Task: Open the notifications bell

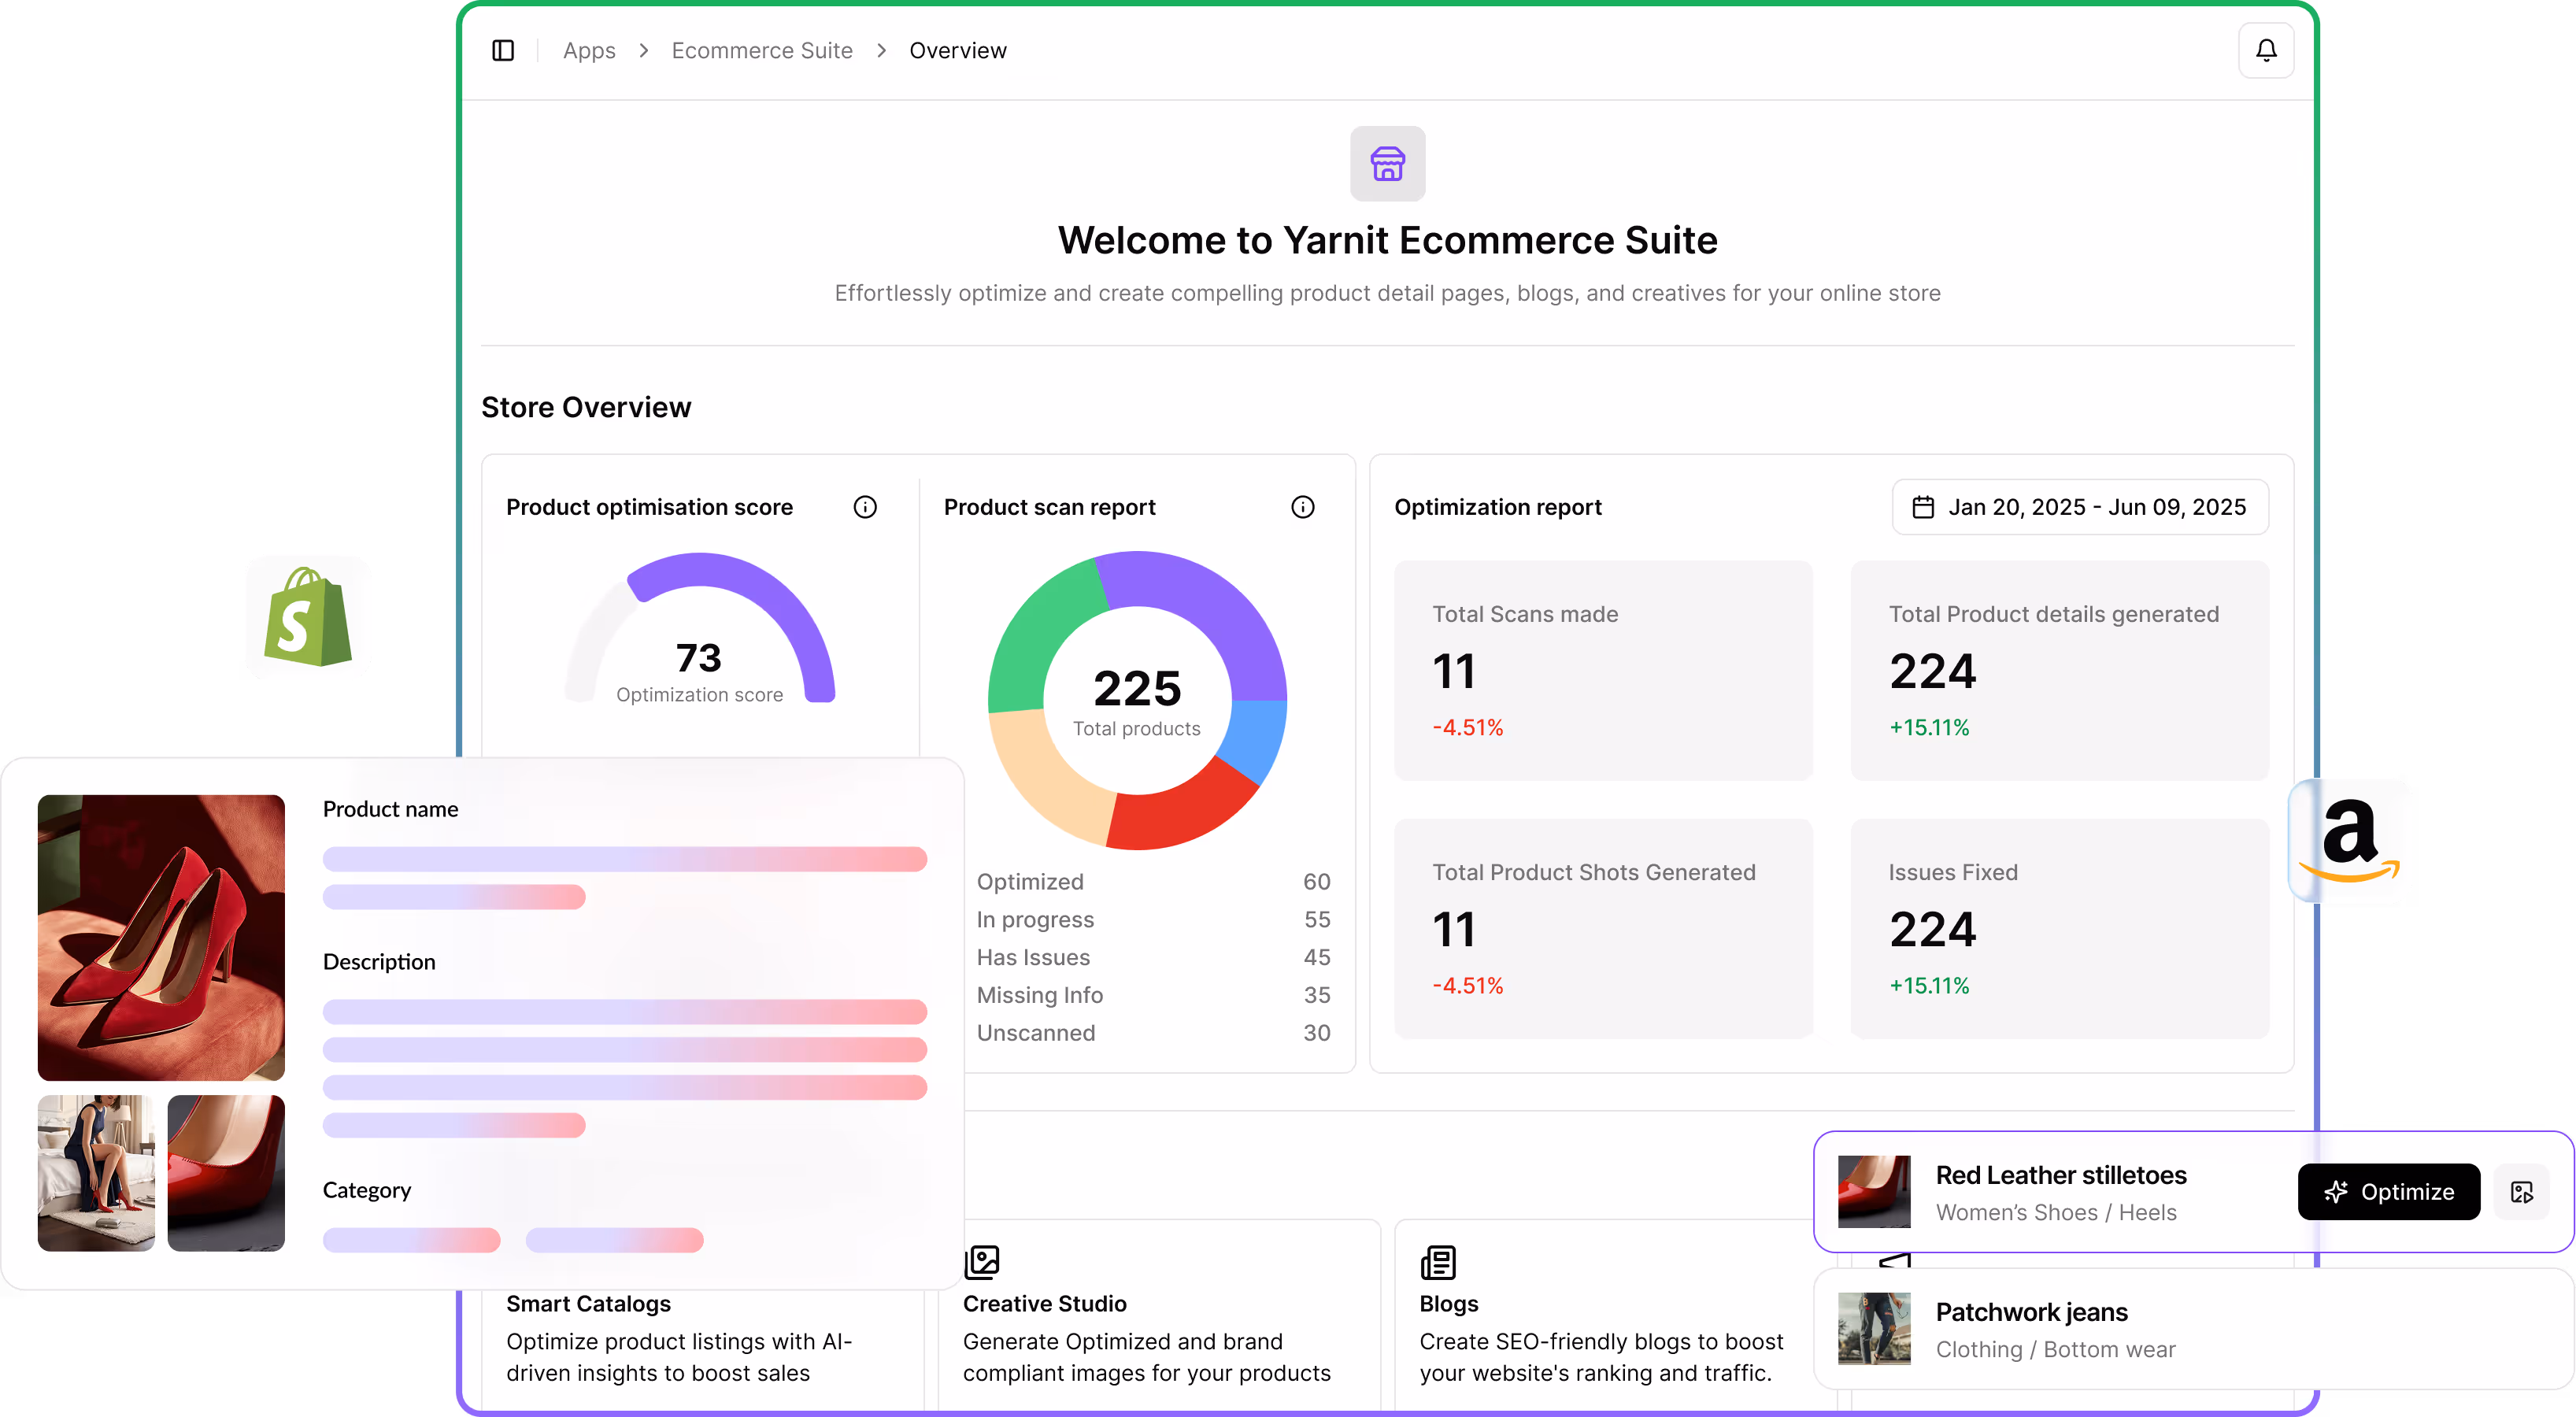Action: coord(2265,50)
